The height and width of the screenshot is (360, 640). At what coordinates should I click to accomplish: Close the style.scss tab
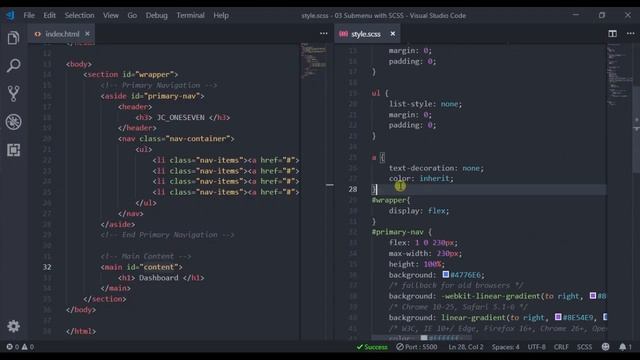pos(393,33)
